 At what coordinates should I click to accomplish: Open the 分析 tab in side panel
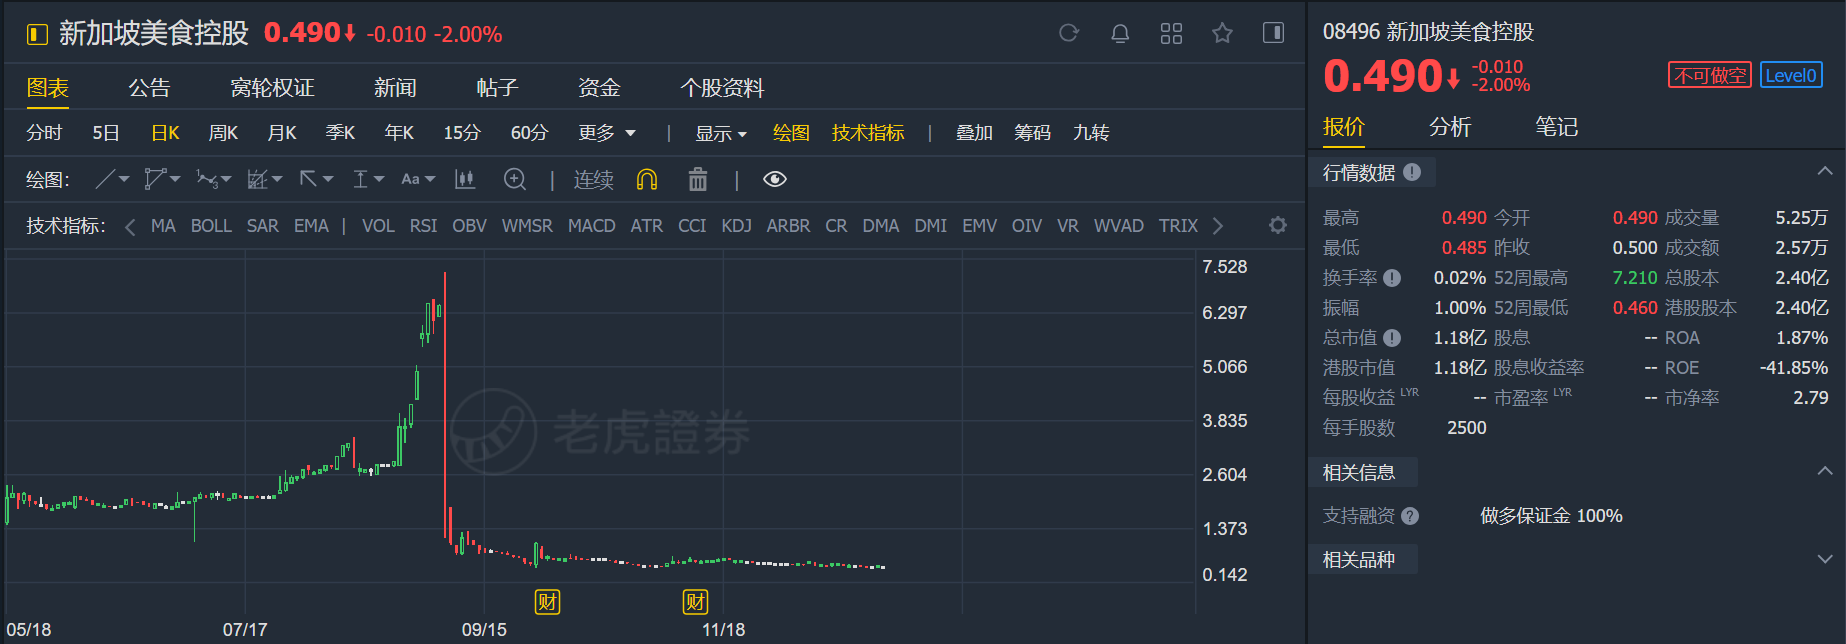pos(1450,127)
